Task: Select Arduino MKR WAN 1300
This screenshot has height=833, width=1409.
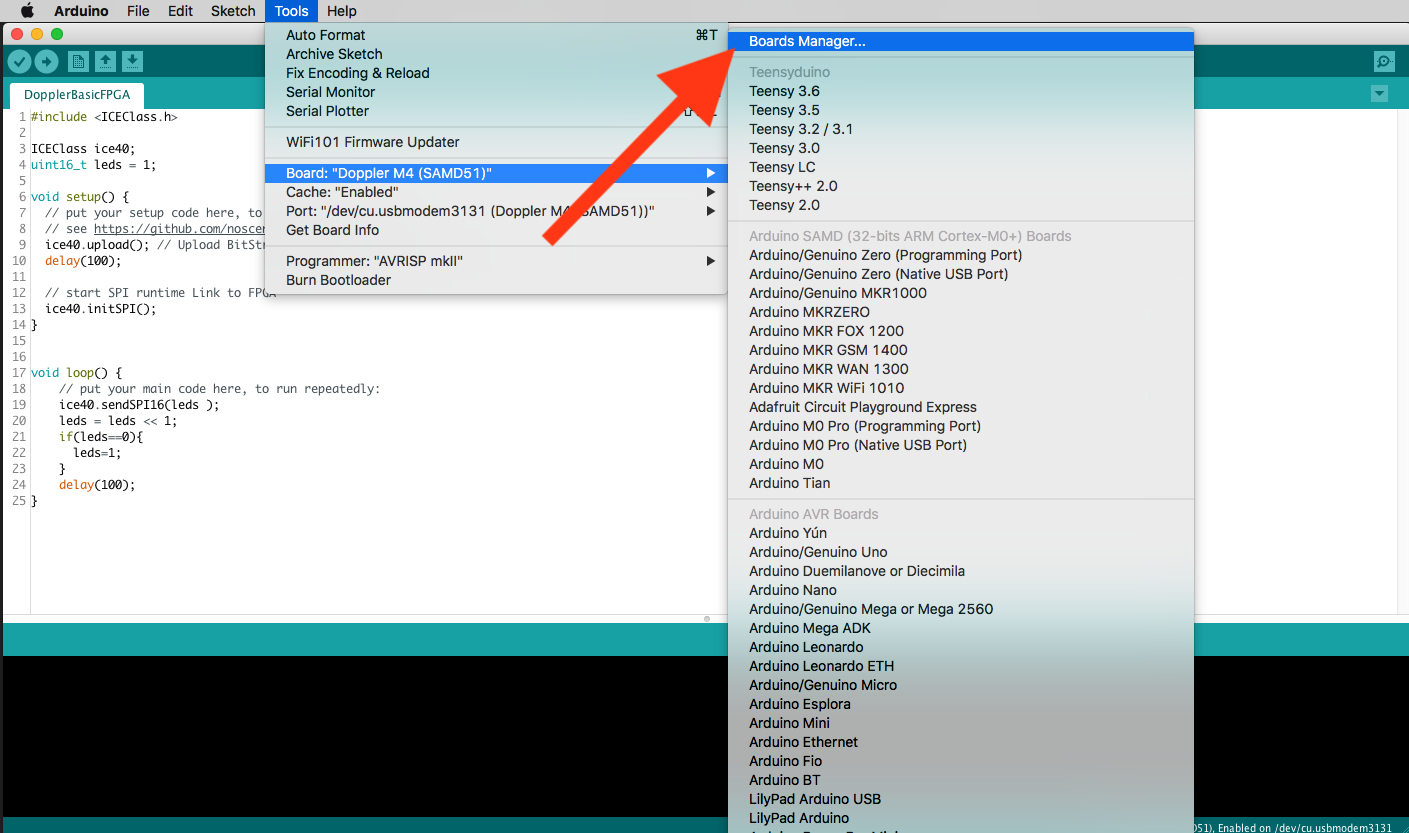Action: click(x=961, y=369)
